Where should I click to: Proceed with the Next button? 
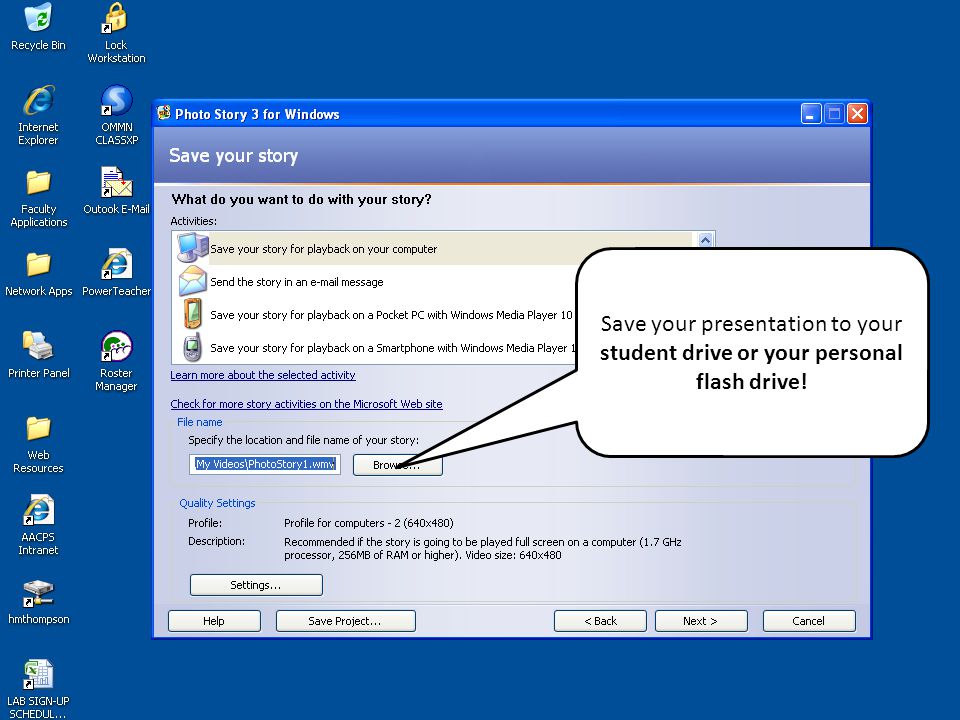(x=701, y=621)
